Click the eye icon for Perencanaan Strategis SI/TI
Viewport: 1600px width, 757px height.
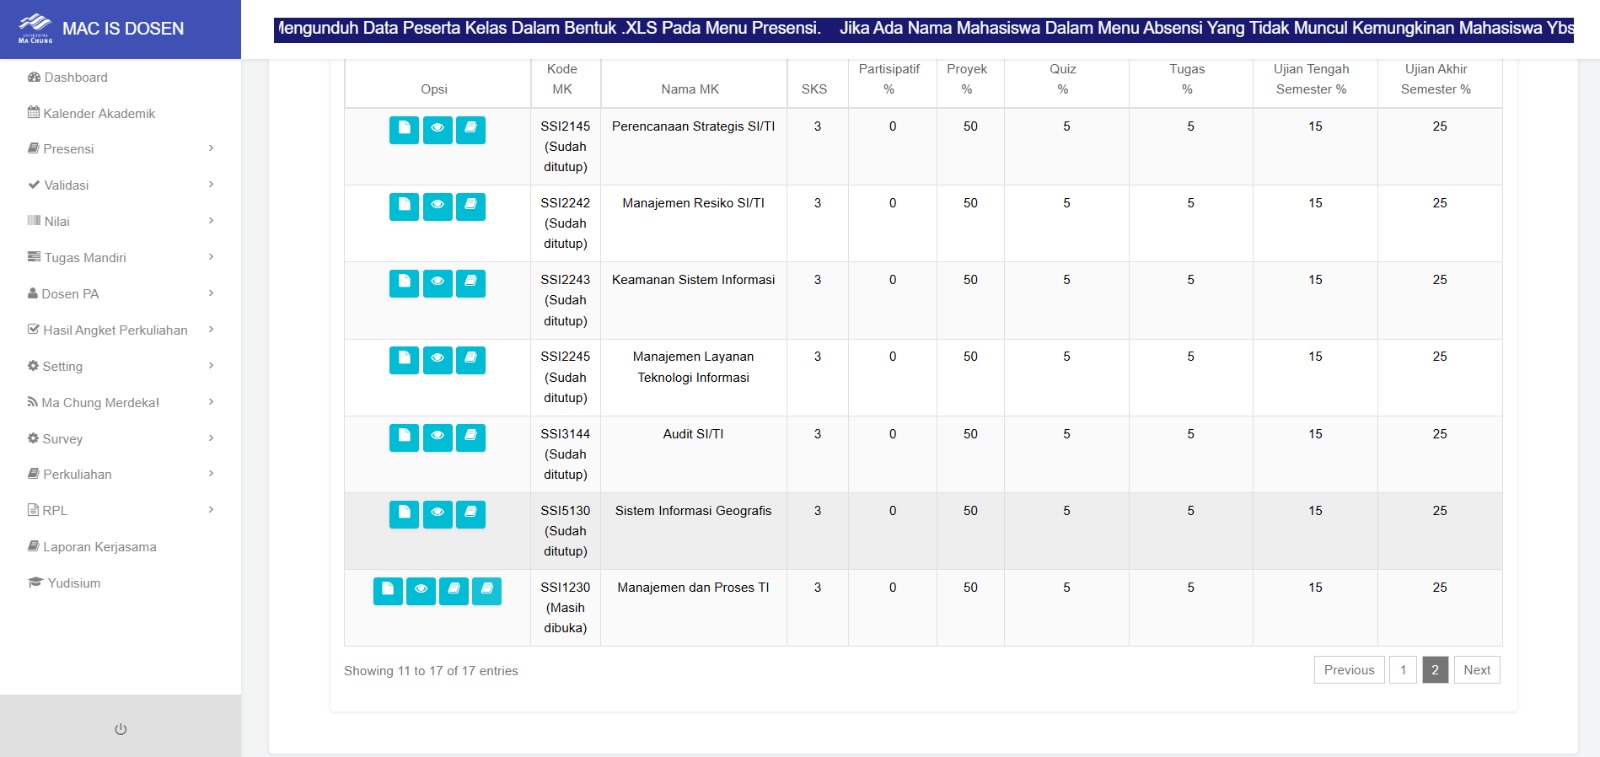tap(438, 130)
